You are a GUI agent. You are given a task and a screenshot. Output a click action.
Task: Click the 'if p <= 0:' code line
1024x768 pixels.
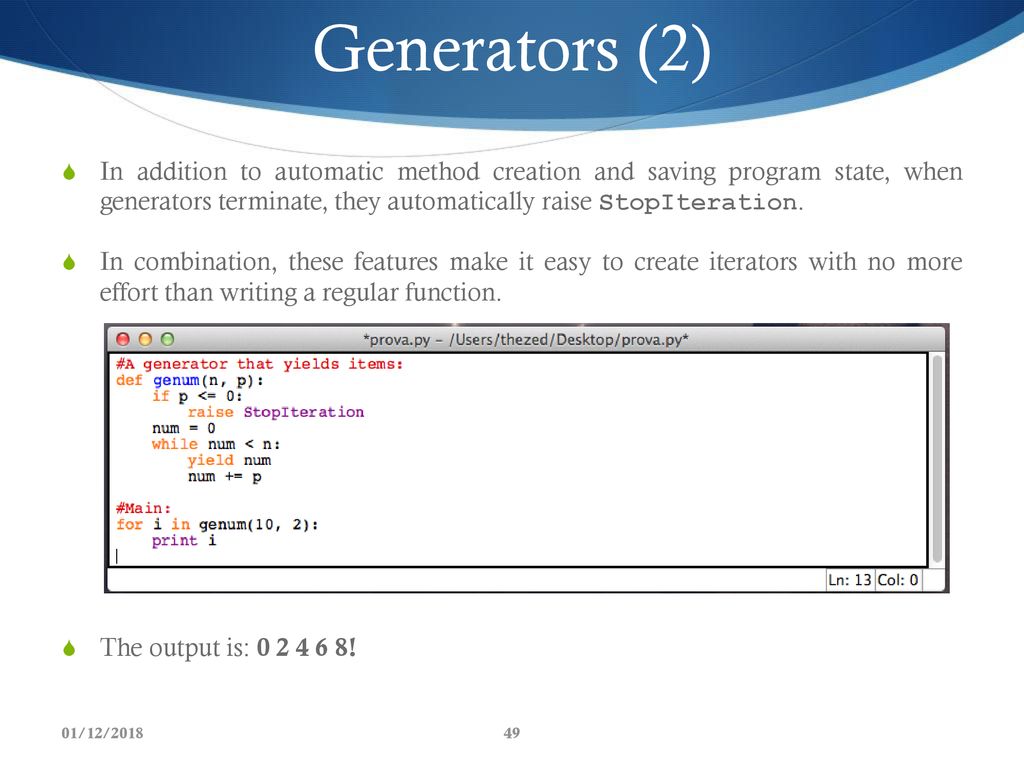197,396
